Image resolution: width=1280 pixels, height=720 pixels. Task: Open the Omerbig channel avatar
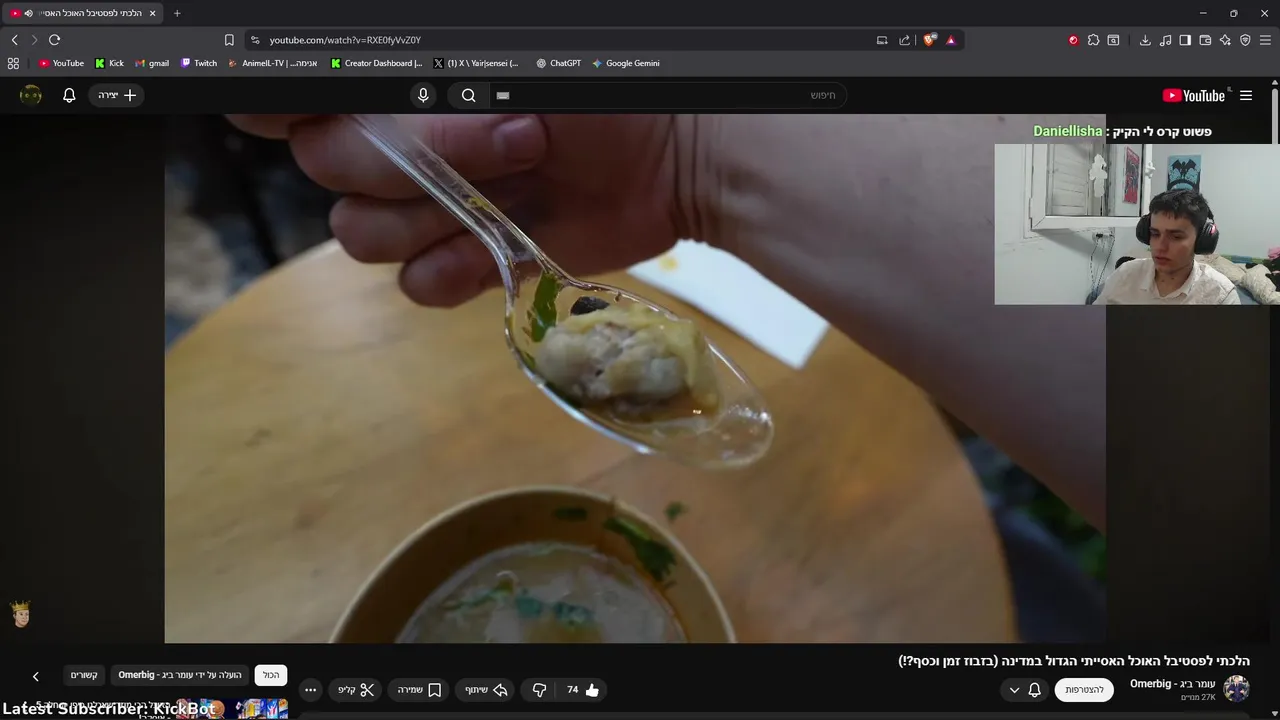1237,689
